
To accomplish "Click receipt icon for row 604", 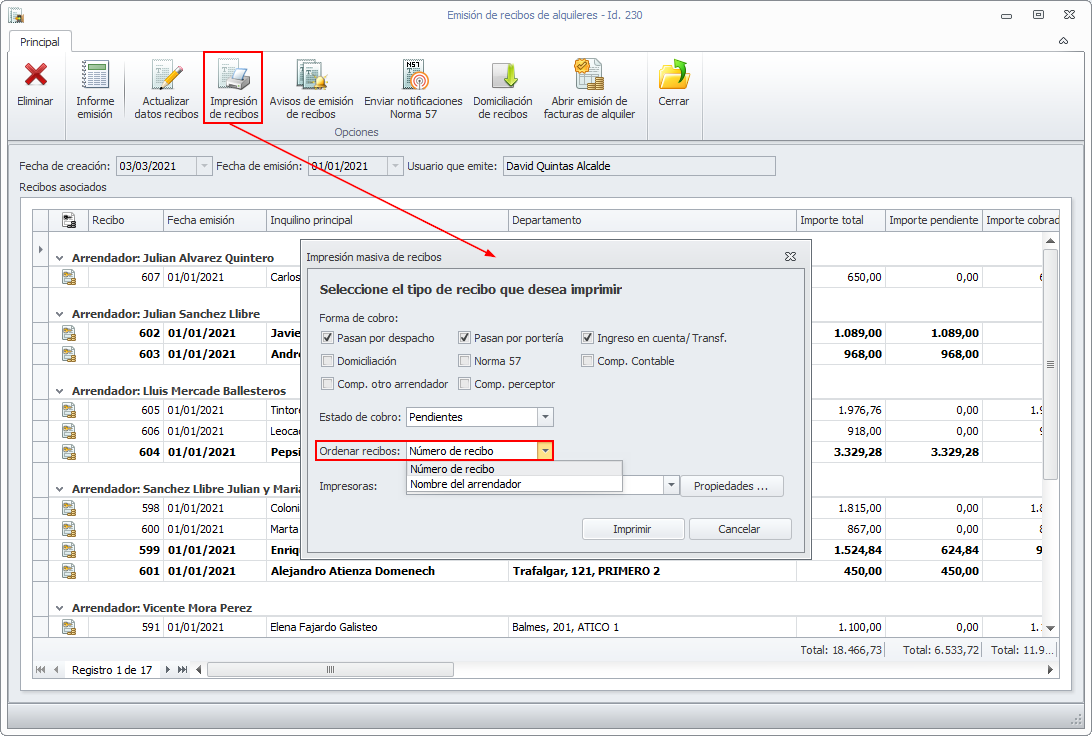I will pyautogui.click(x=68, y=452).
